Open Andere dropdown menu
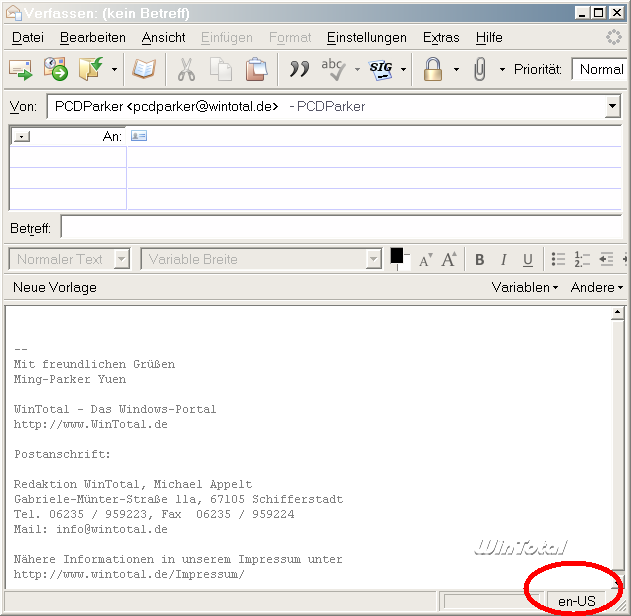Image resolution: width=631 pixels, height=616 pixels. click(x=597, y=287)
